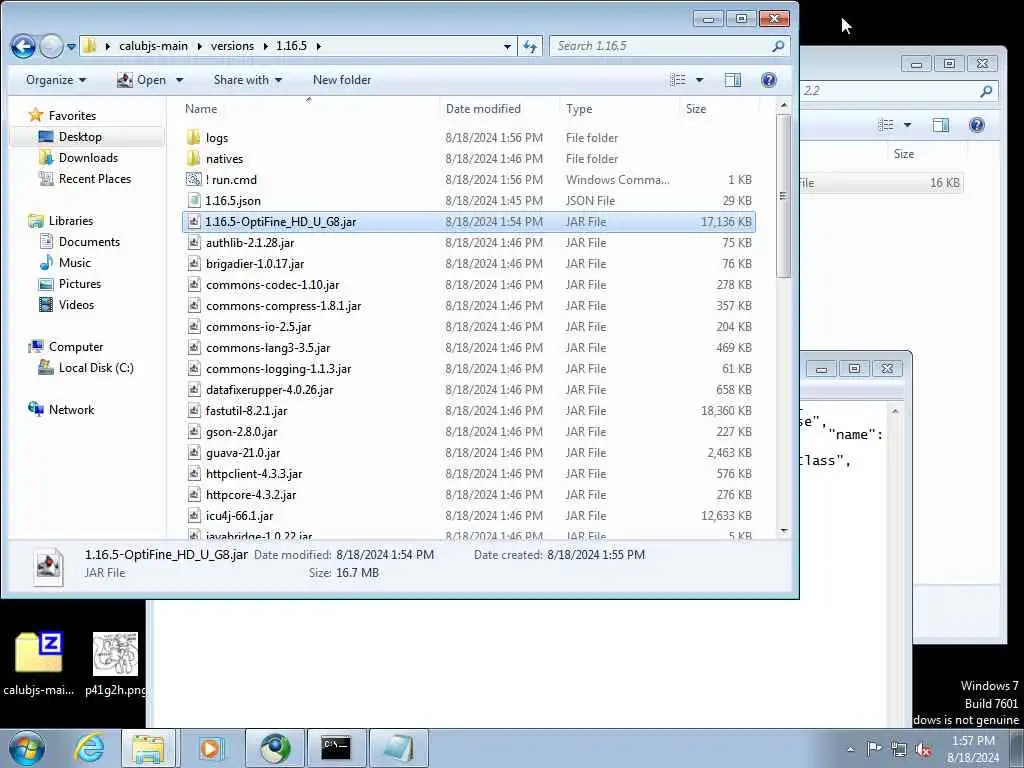Click the file list vertical scrollbar thumb
Viewport: 1024px width, 768px height.
click(784, 195)
